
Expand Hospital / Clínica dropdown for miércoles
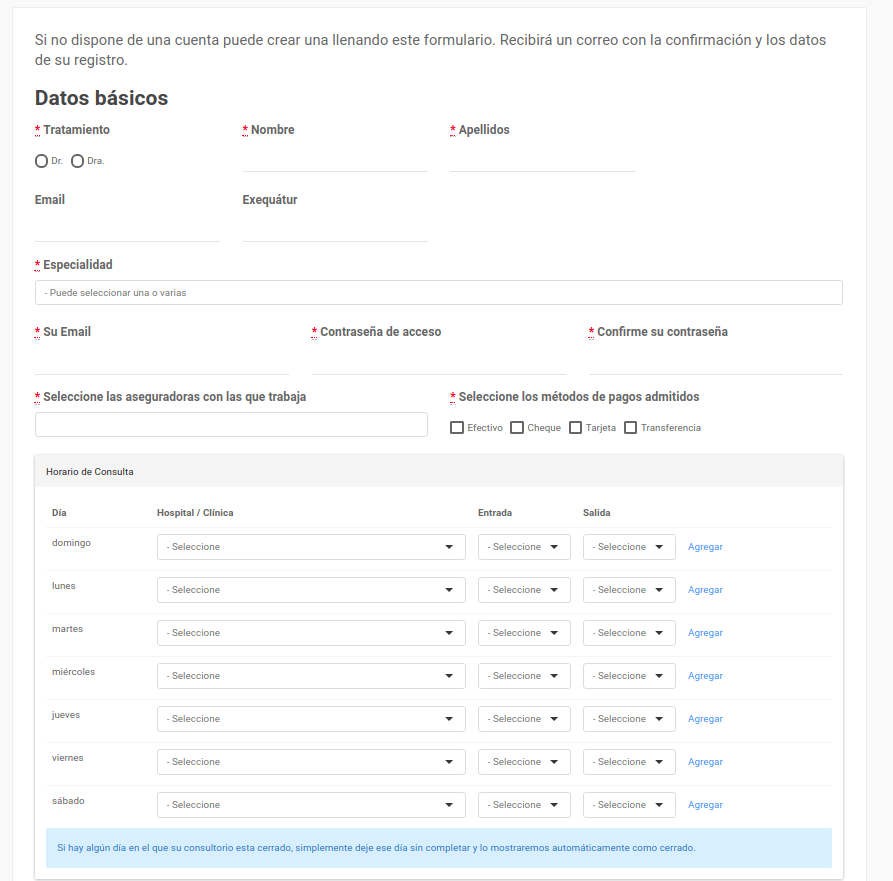(311, 676)
